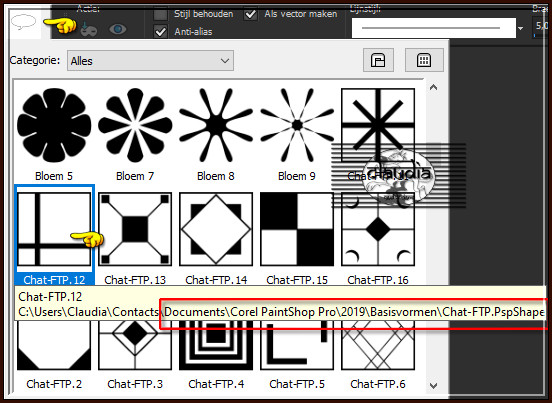Click the Bloem 8 label text
Screen dimensions: 552x403
216,176
